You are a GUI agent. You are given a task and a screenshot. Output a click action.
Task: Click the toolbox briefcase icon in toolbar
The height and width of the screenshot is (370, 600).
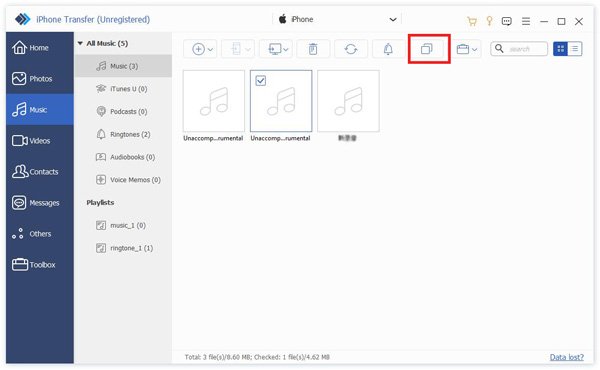[x=463, y=49]
